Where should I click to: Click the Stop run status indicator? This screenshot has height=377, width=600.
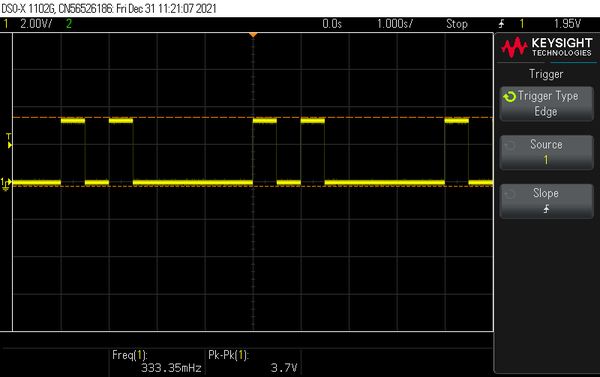(x=457, y=24)
